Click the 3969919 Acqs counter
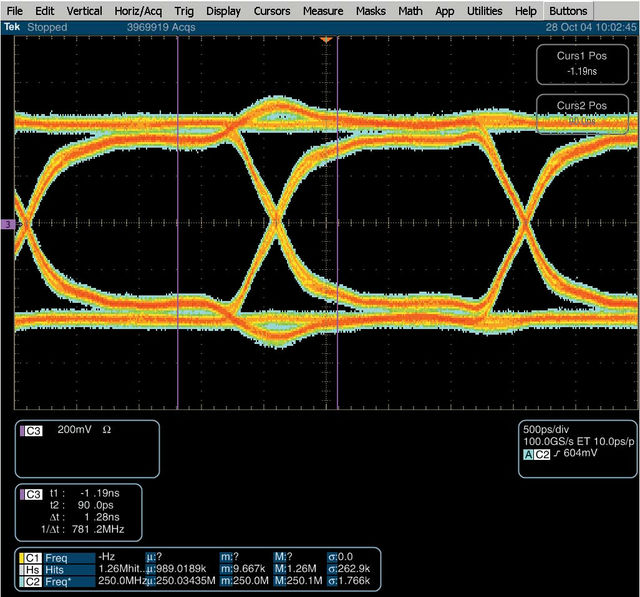The width and height of the screenshot is (640, 597). tap(161, 27)
